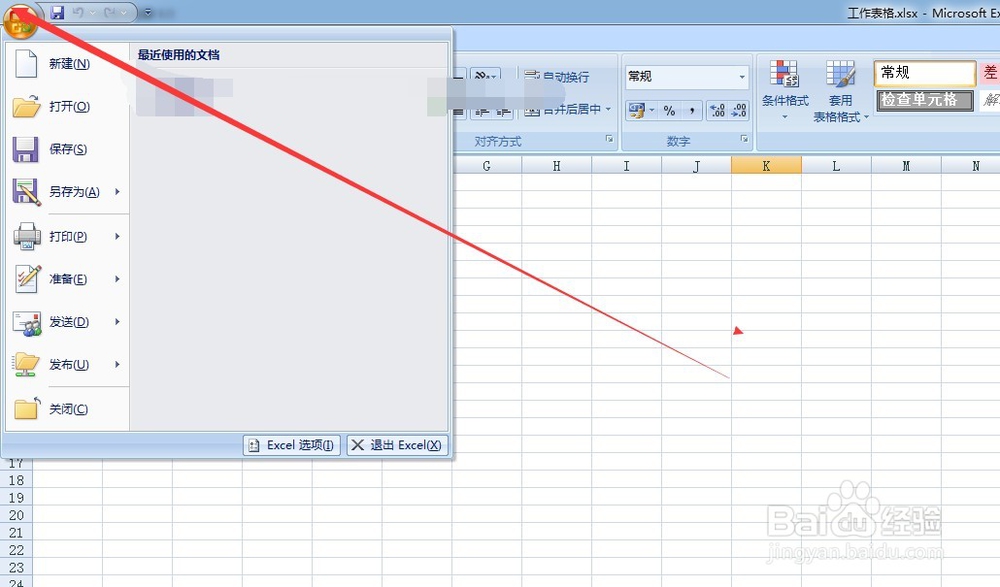Click the floppy icon beside 保存
This screenshot has width=1000, height=587.
(26, 149)
